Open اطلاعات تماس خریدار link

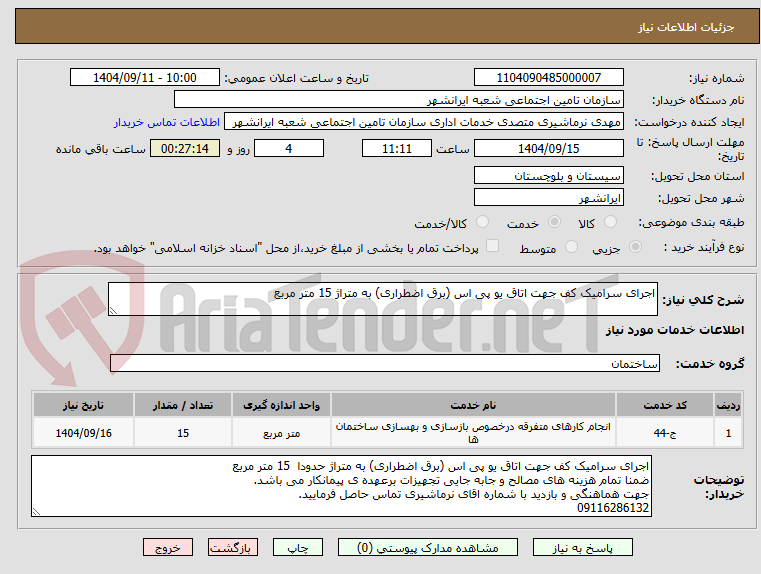167,122
